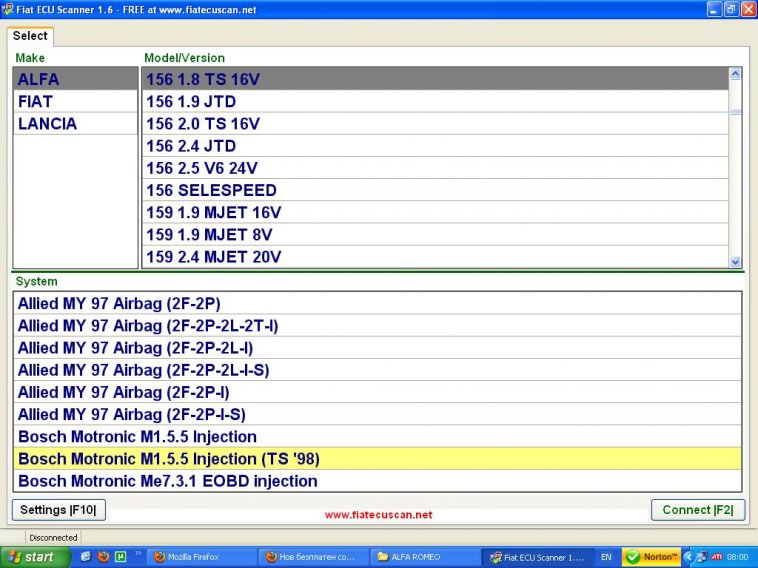Click the ATI tray icon
758x568 pixels.
[x=716, y=557]
